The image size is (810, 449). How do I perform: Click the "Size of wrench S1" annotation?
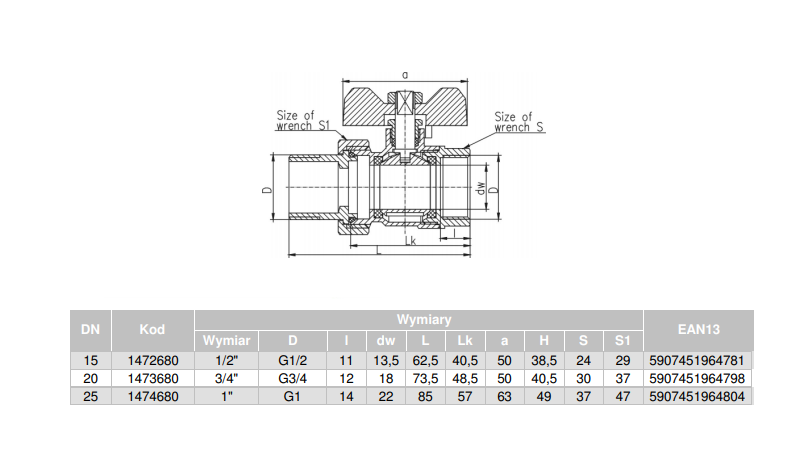(x=302, y=121)
